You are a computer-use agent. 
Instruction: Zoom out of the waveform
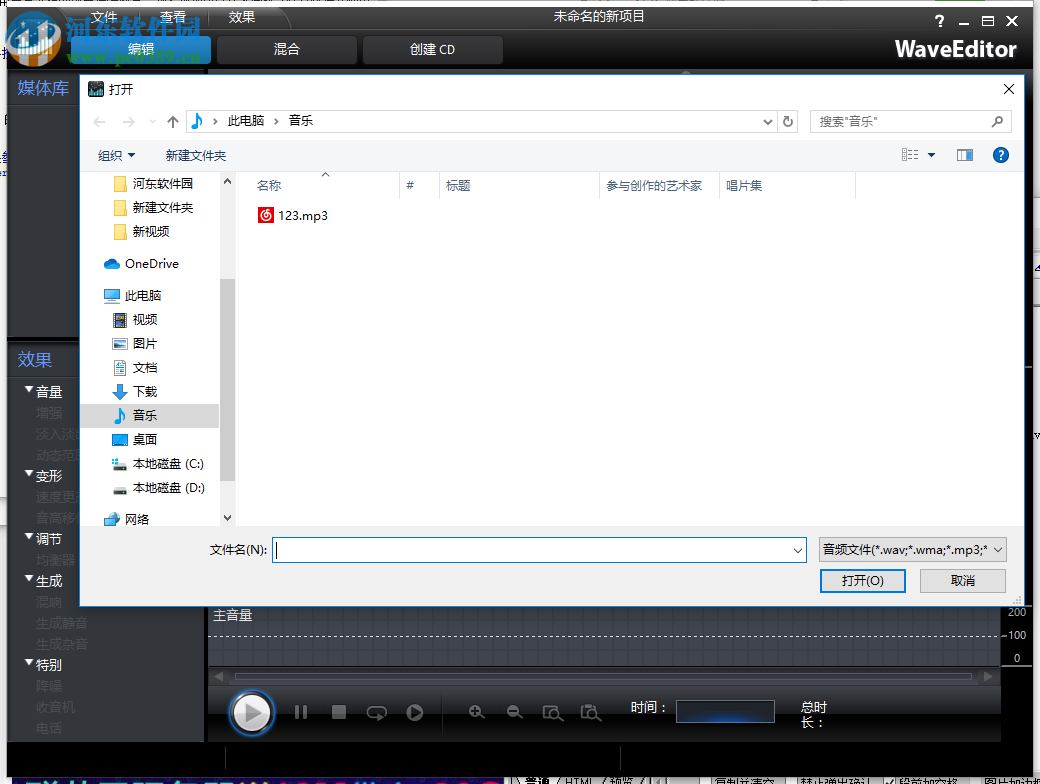click(x=514, y=712)
